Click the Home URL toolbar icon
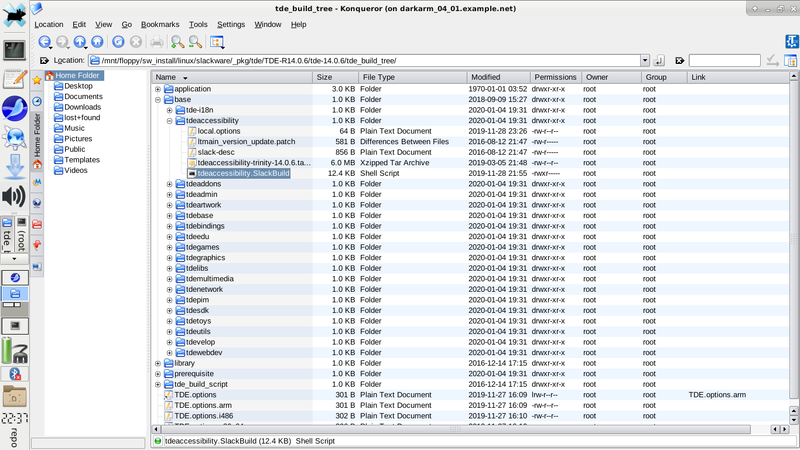 (97, 42)
